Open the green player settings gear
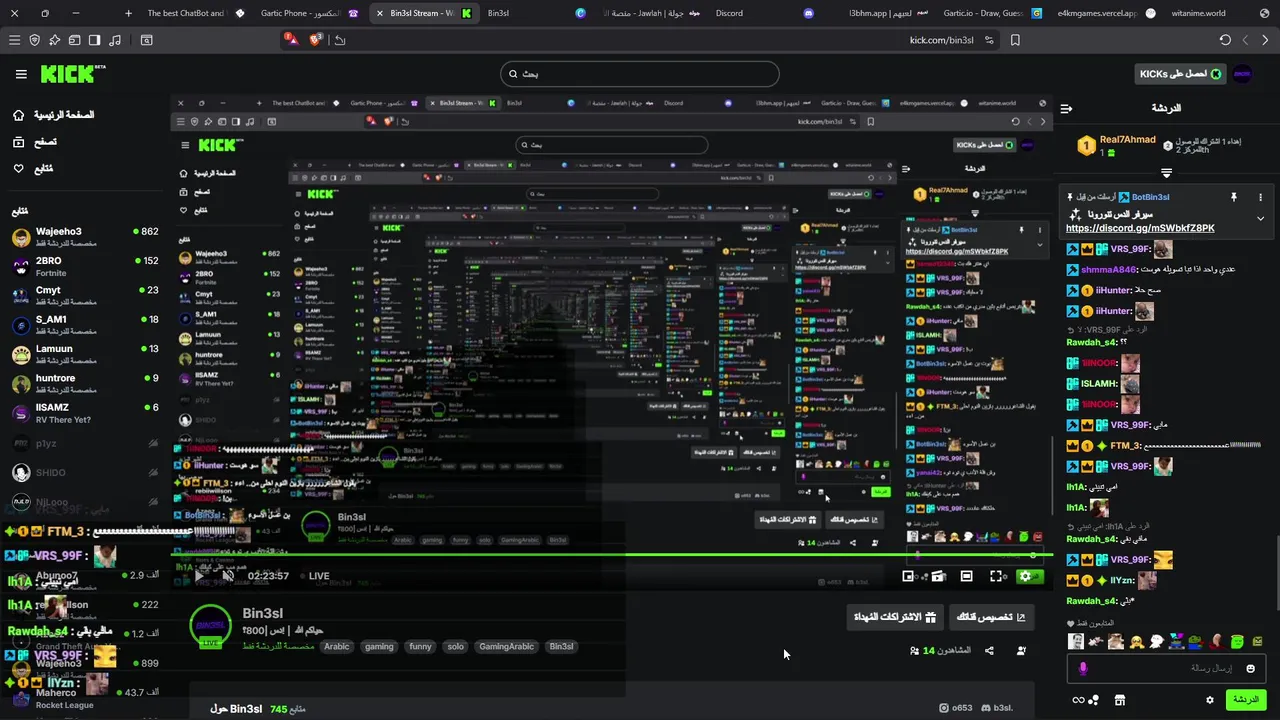Viewport: 1280px width, 720px height. click(x=1025, y=576)
